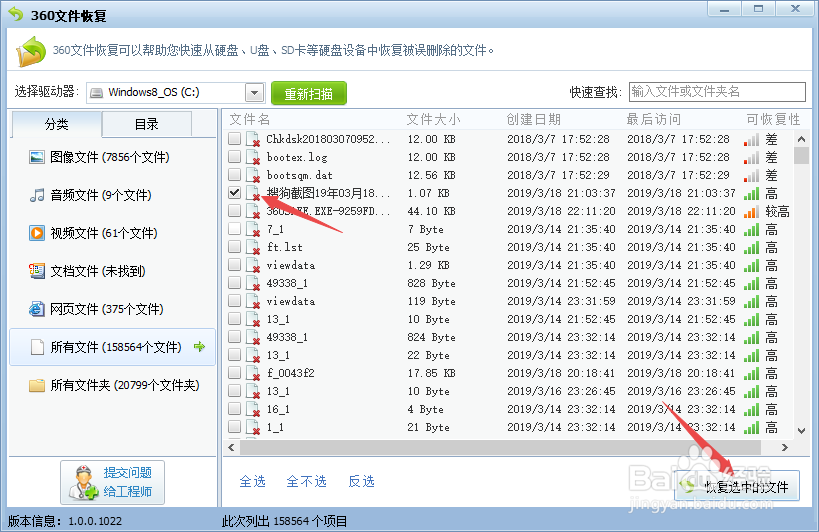
Task: Click the horizontal scroll right arrow
Action: (785, 447)
